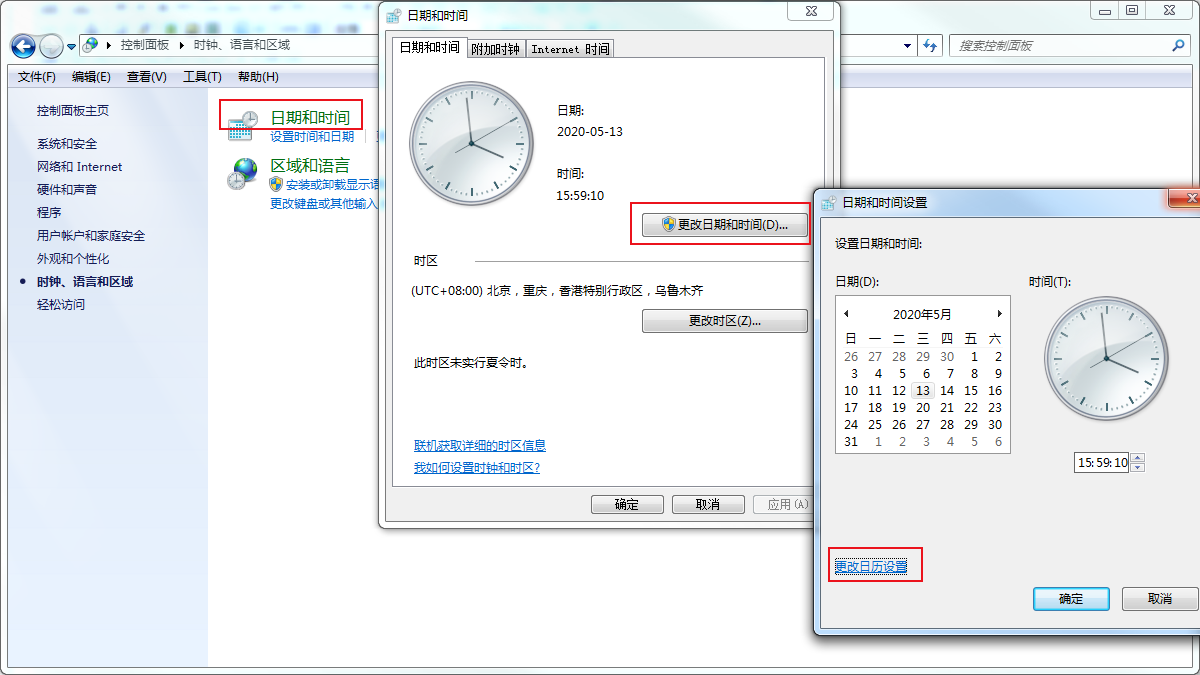Click the 2020年5月 calendar header
This screenshot has width=1200, height=675.
923,314
